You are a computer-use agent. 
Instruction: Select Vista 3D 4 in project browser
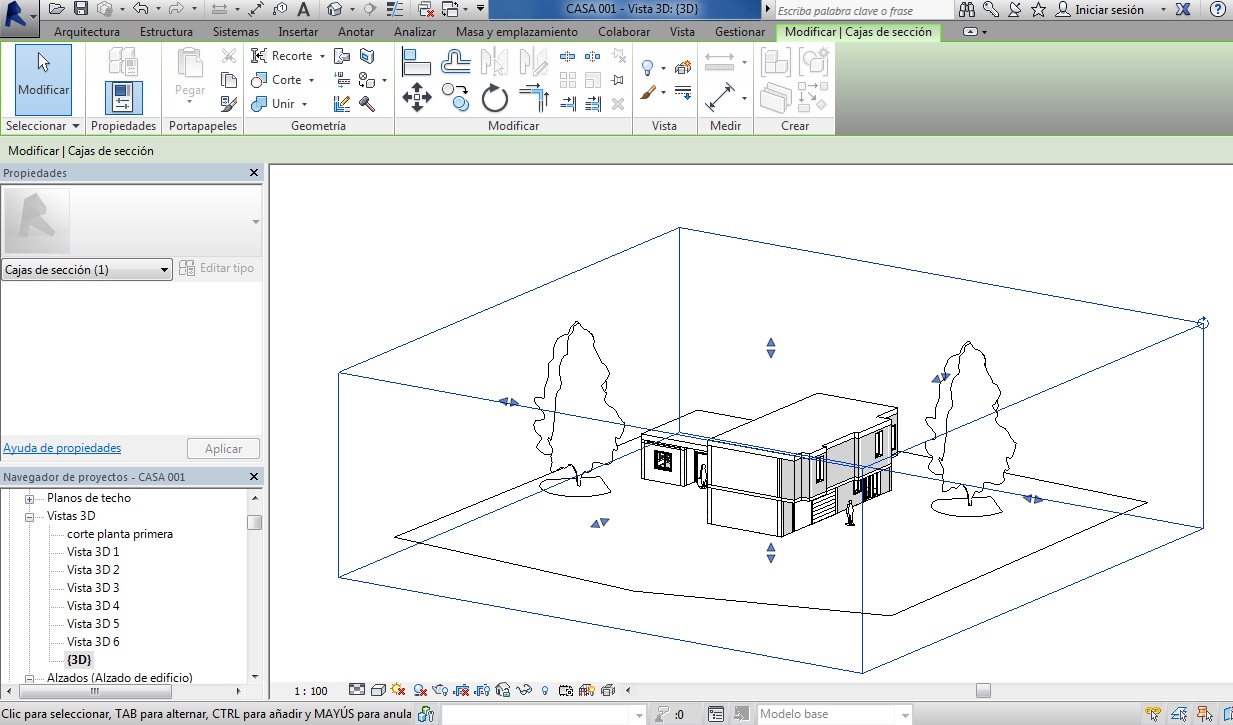[93, 606]
